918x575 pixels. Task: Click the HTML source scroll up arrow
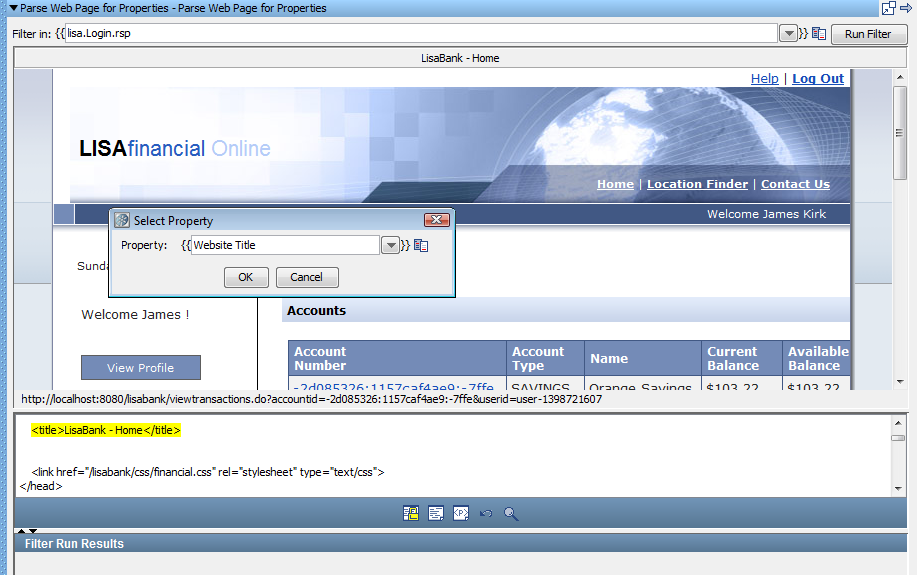[x=898, y=423]
